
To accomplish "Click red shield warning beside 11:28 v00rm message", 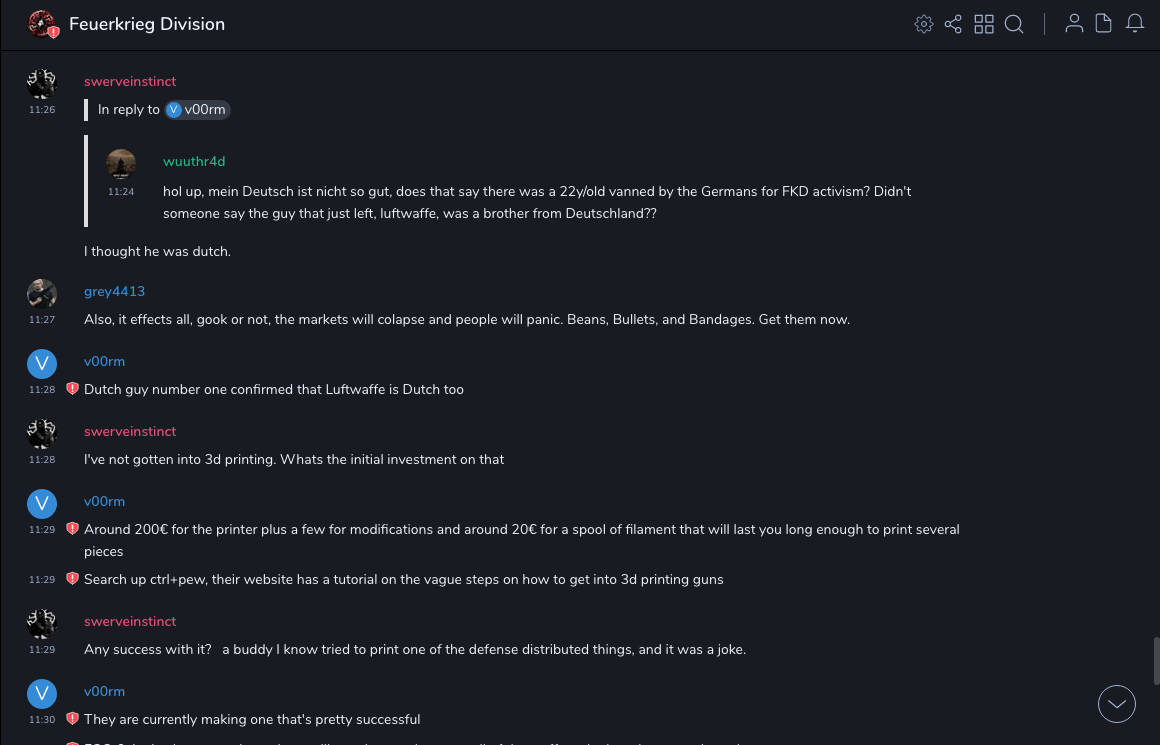I will tap(72, 389).
